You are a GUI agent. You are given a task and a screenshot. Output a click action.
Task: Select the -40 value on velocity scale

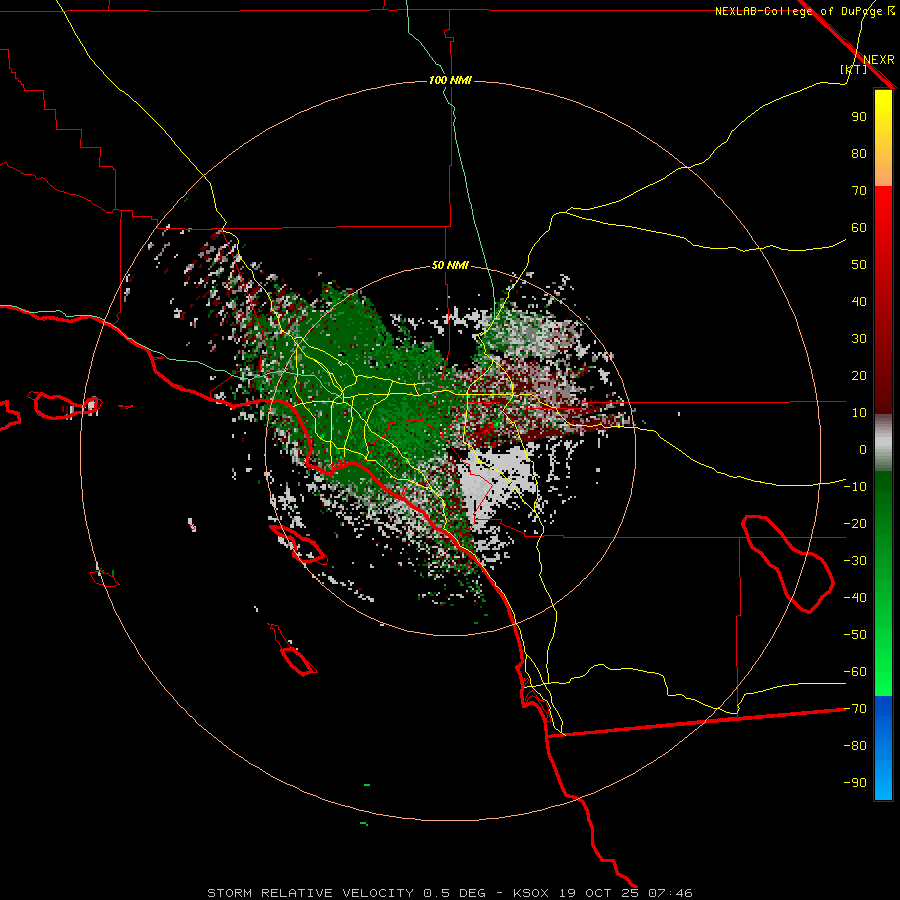[855, 598]
